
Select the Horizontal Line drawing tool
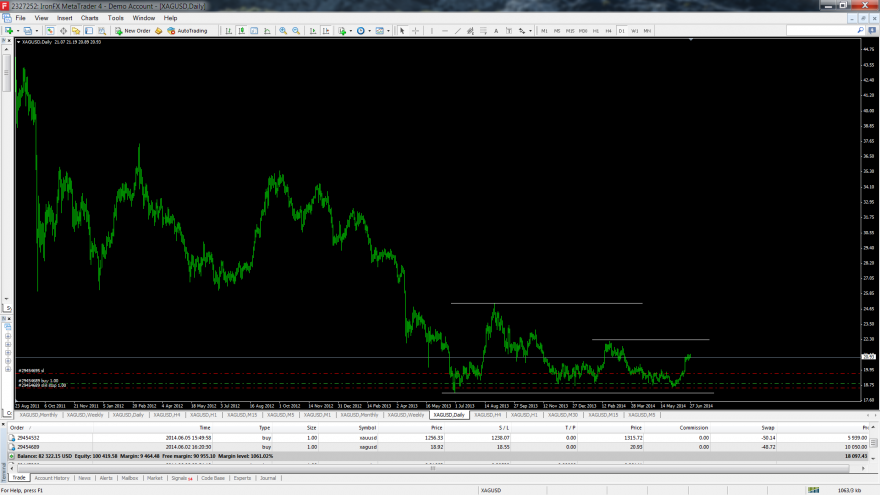(444, 31)
